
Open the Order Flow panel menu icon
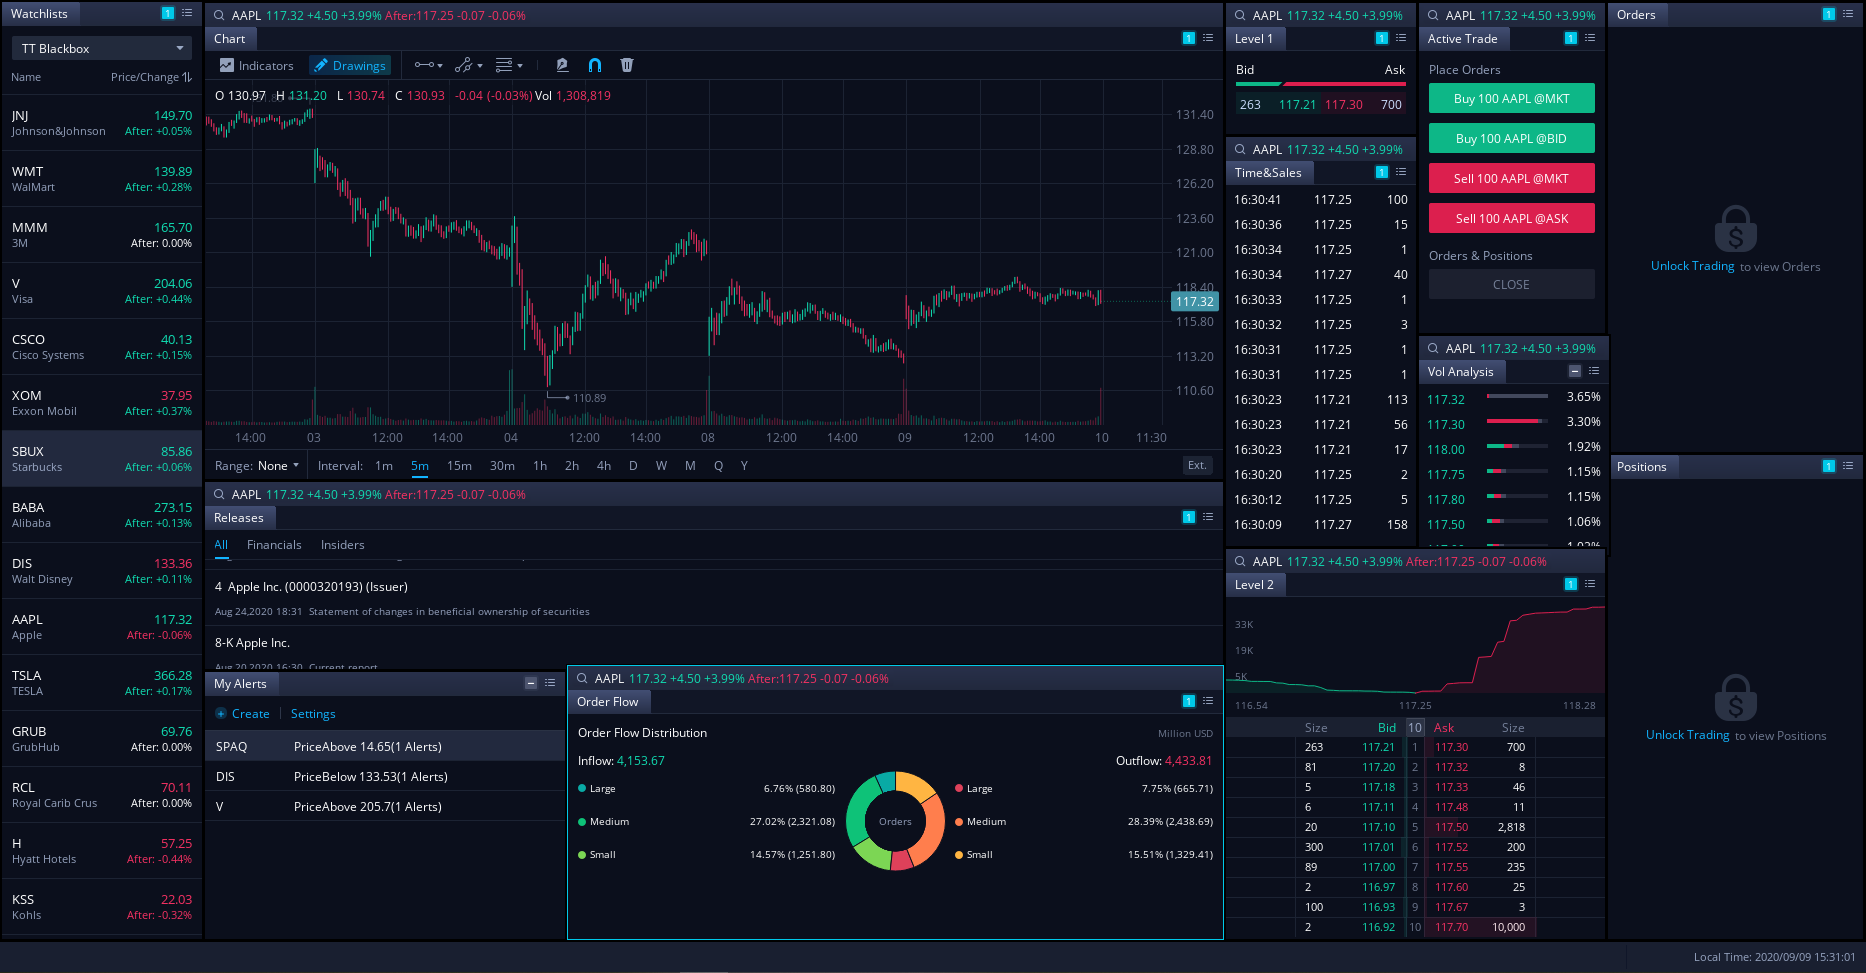(1208, 701)
